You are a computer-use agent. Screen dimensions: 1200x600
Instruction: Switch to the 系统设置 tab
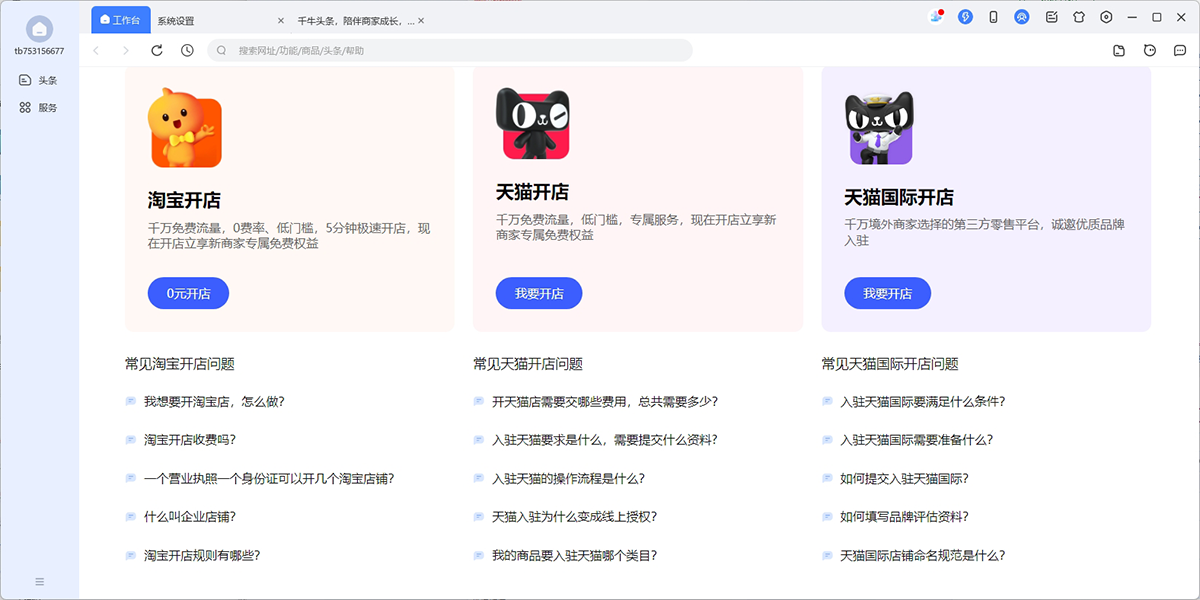point(176,20)
